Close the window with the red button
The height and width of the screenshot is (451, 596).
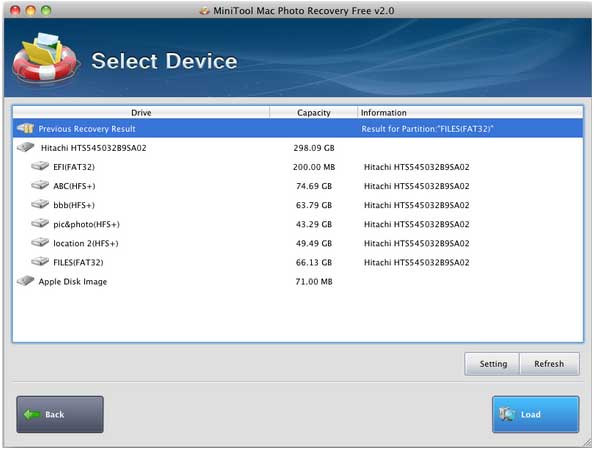15,10
